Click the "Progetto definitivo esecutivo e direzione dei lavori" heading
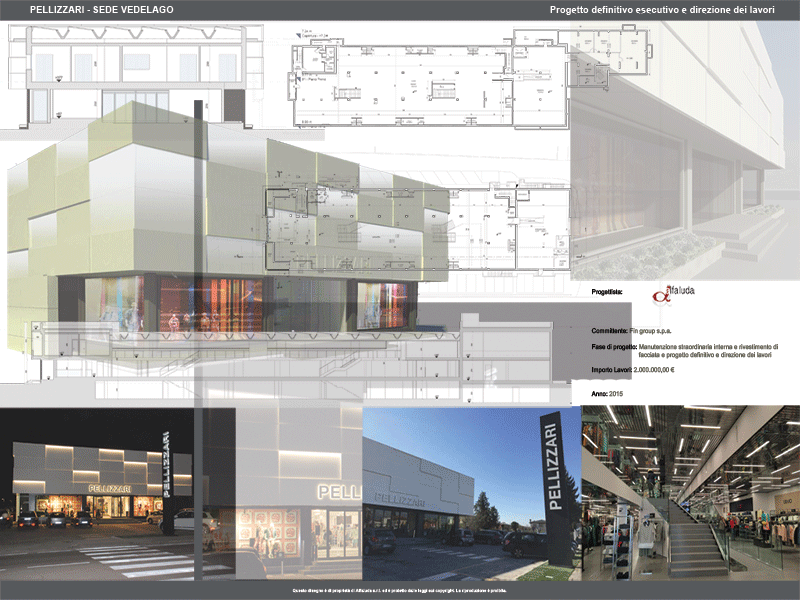The width and height of the screenshot is (800, 600). (662, 10)
